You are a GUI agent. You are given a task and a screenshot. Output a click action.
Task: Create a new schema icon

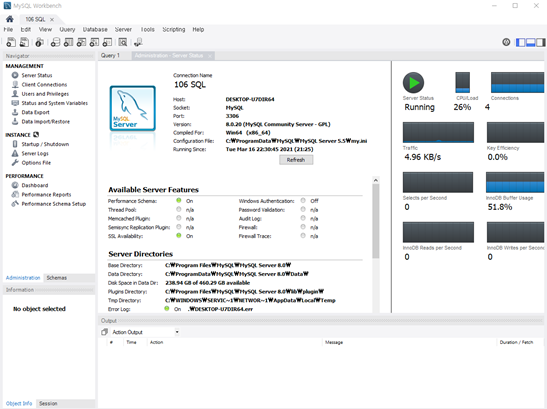coord(55,42)
